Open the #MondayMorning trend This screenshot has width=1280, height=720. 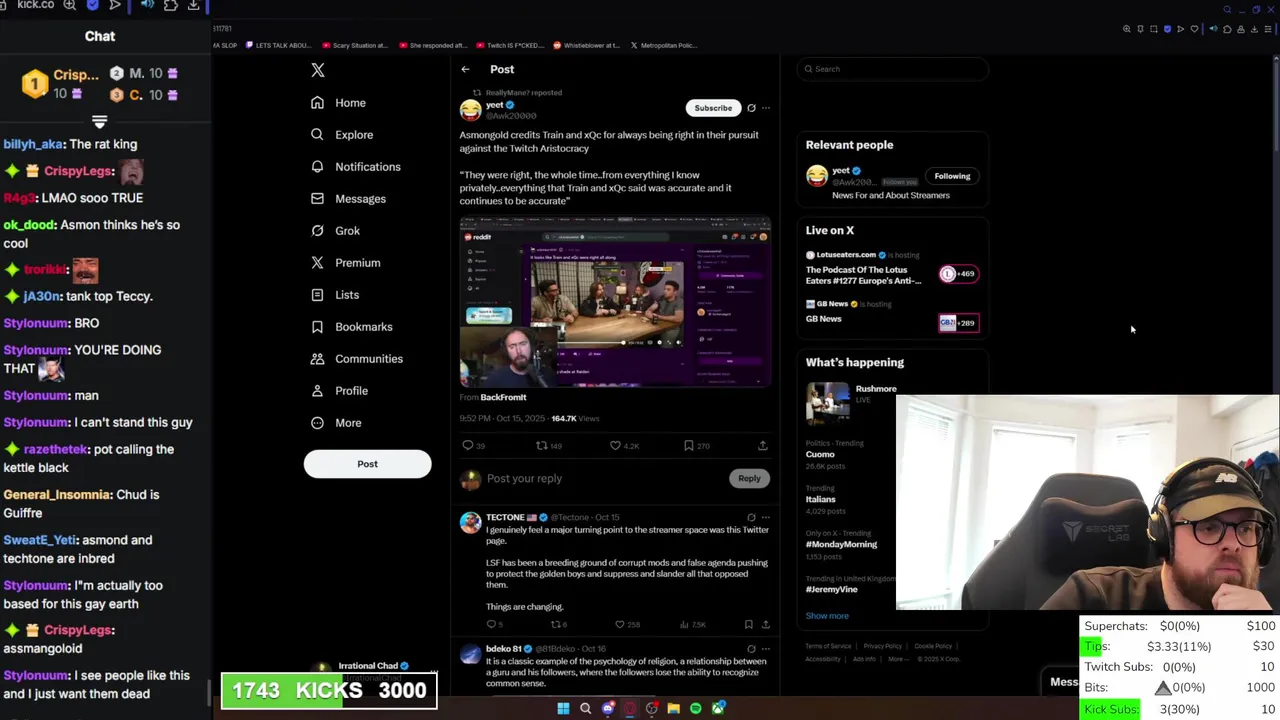[x=842, y=544]
